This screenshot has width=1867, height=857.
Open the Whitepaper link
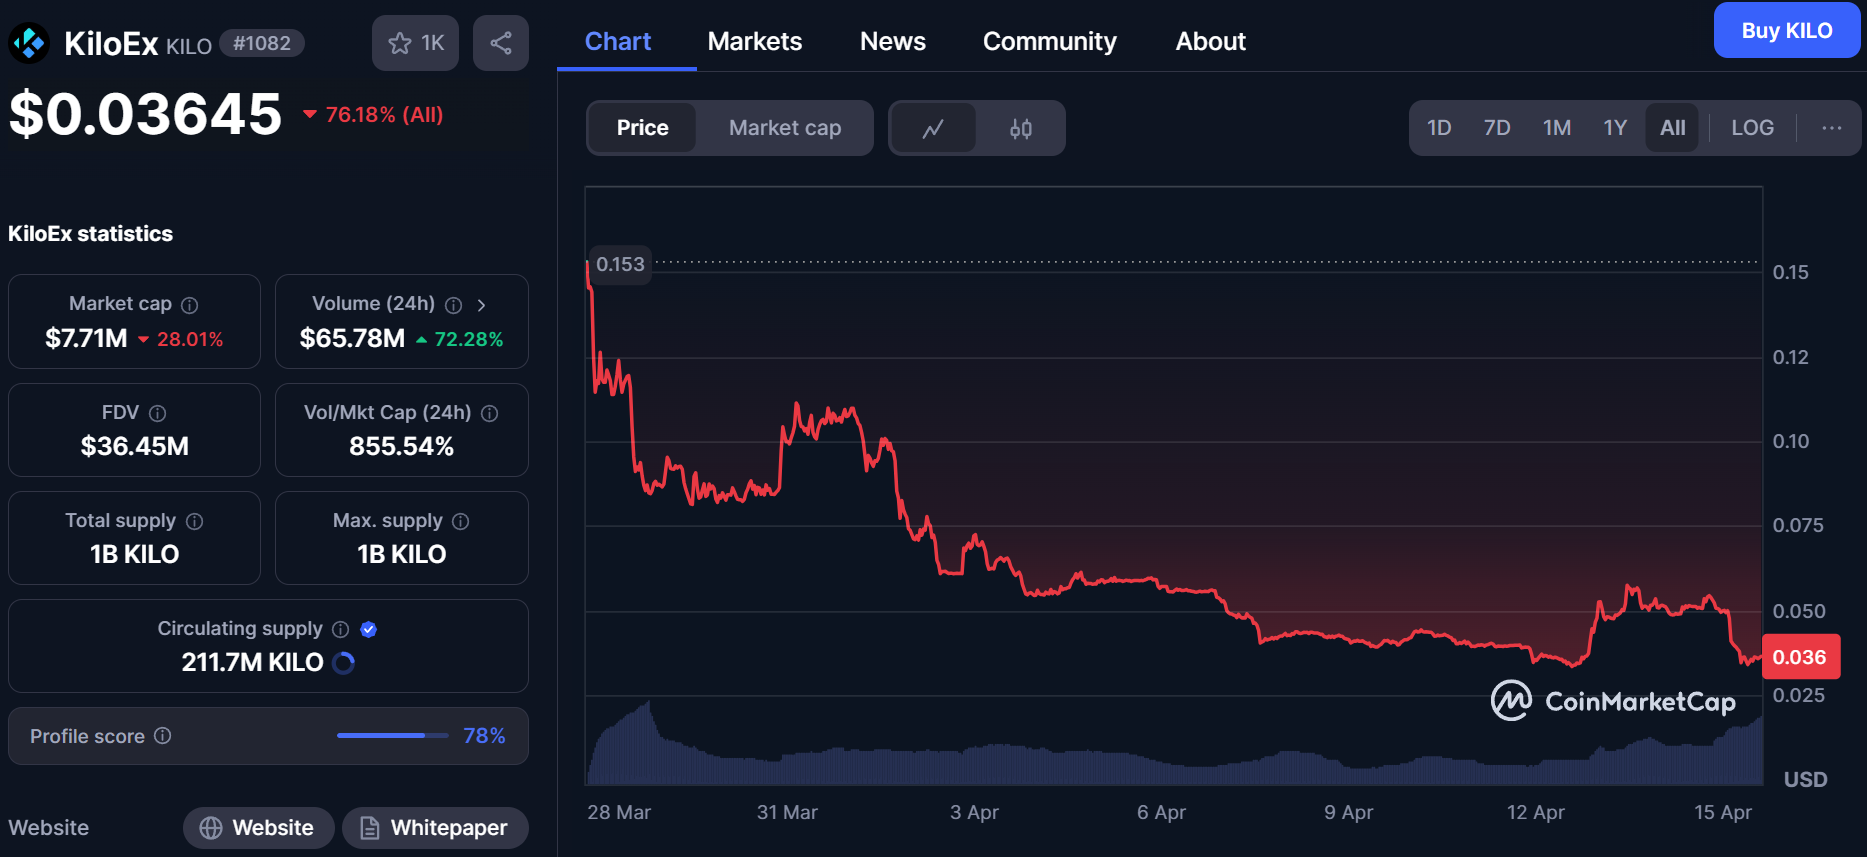pos(435,828)
